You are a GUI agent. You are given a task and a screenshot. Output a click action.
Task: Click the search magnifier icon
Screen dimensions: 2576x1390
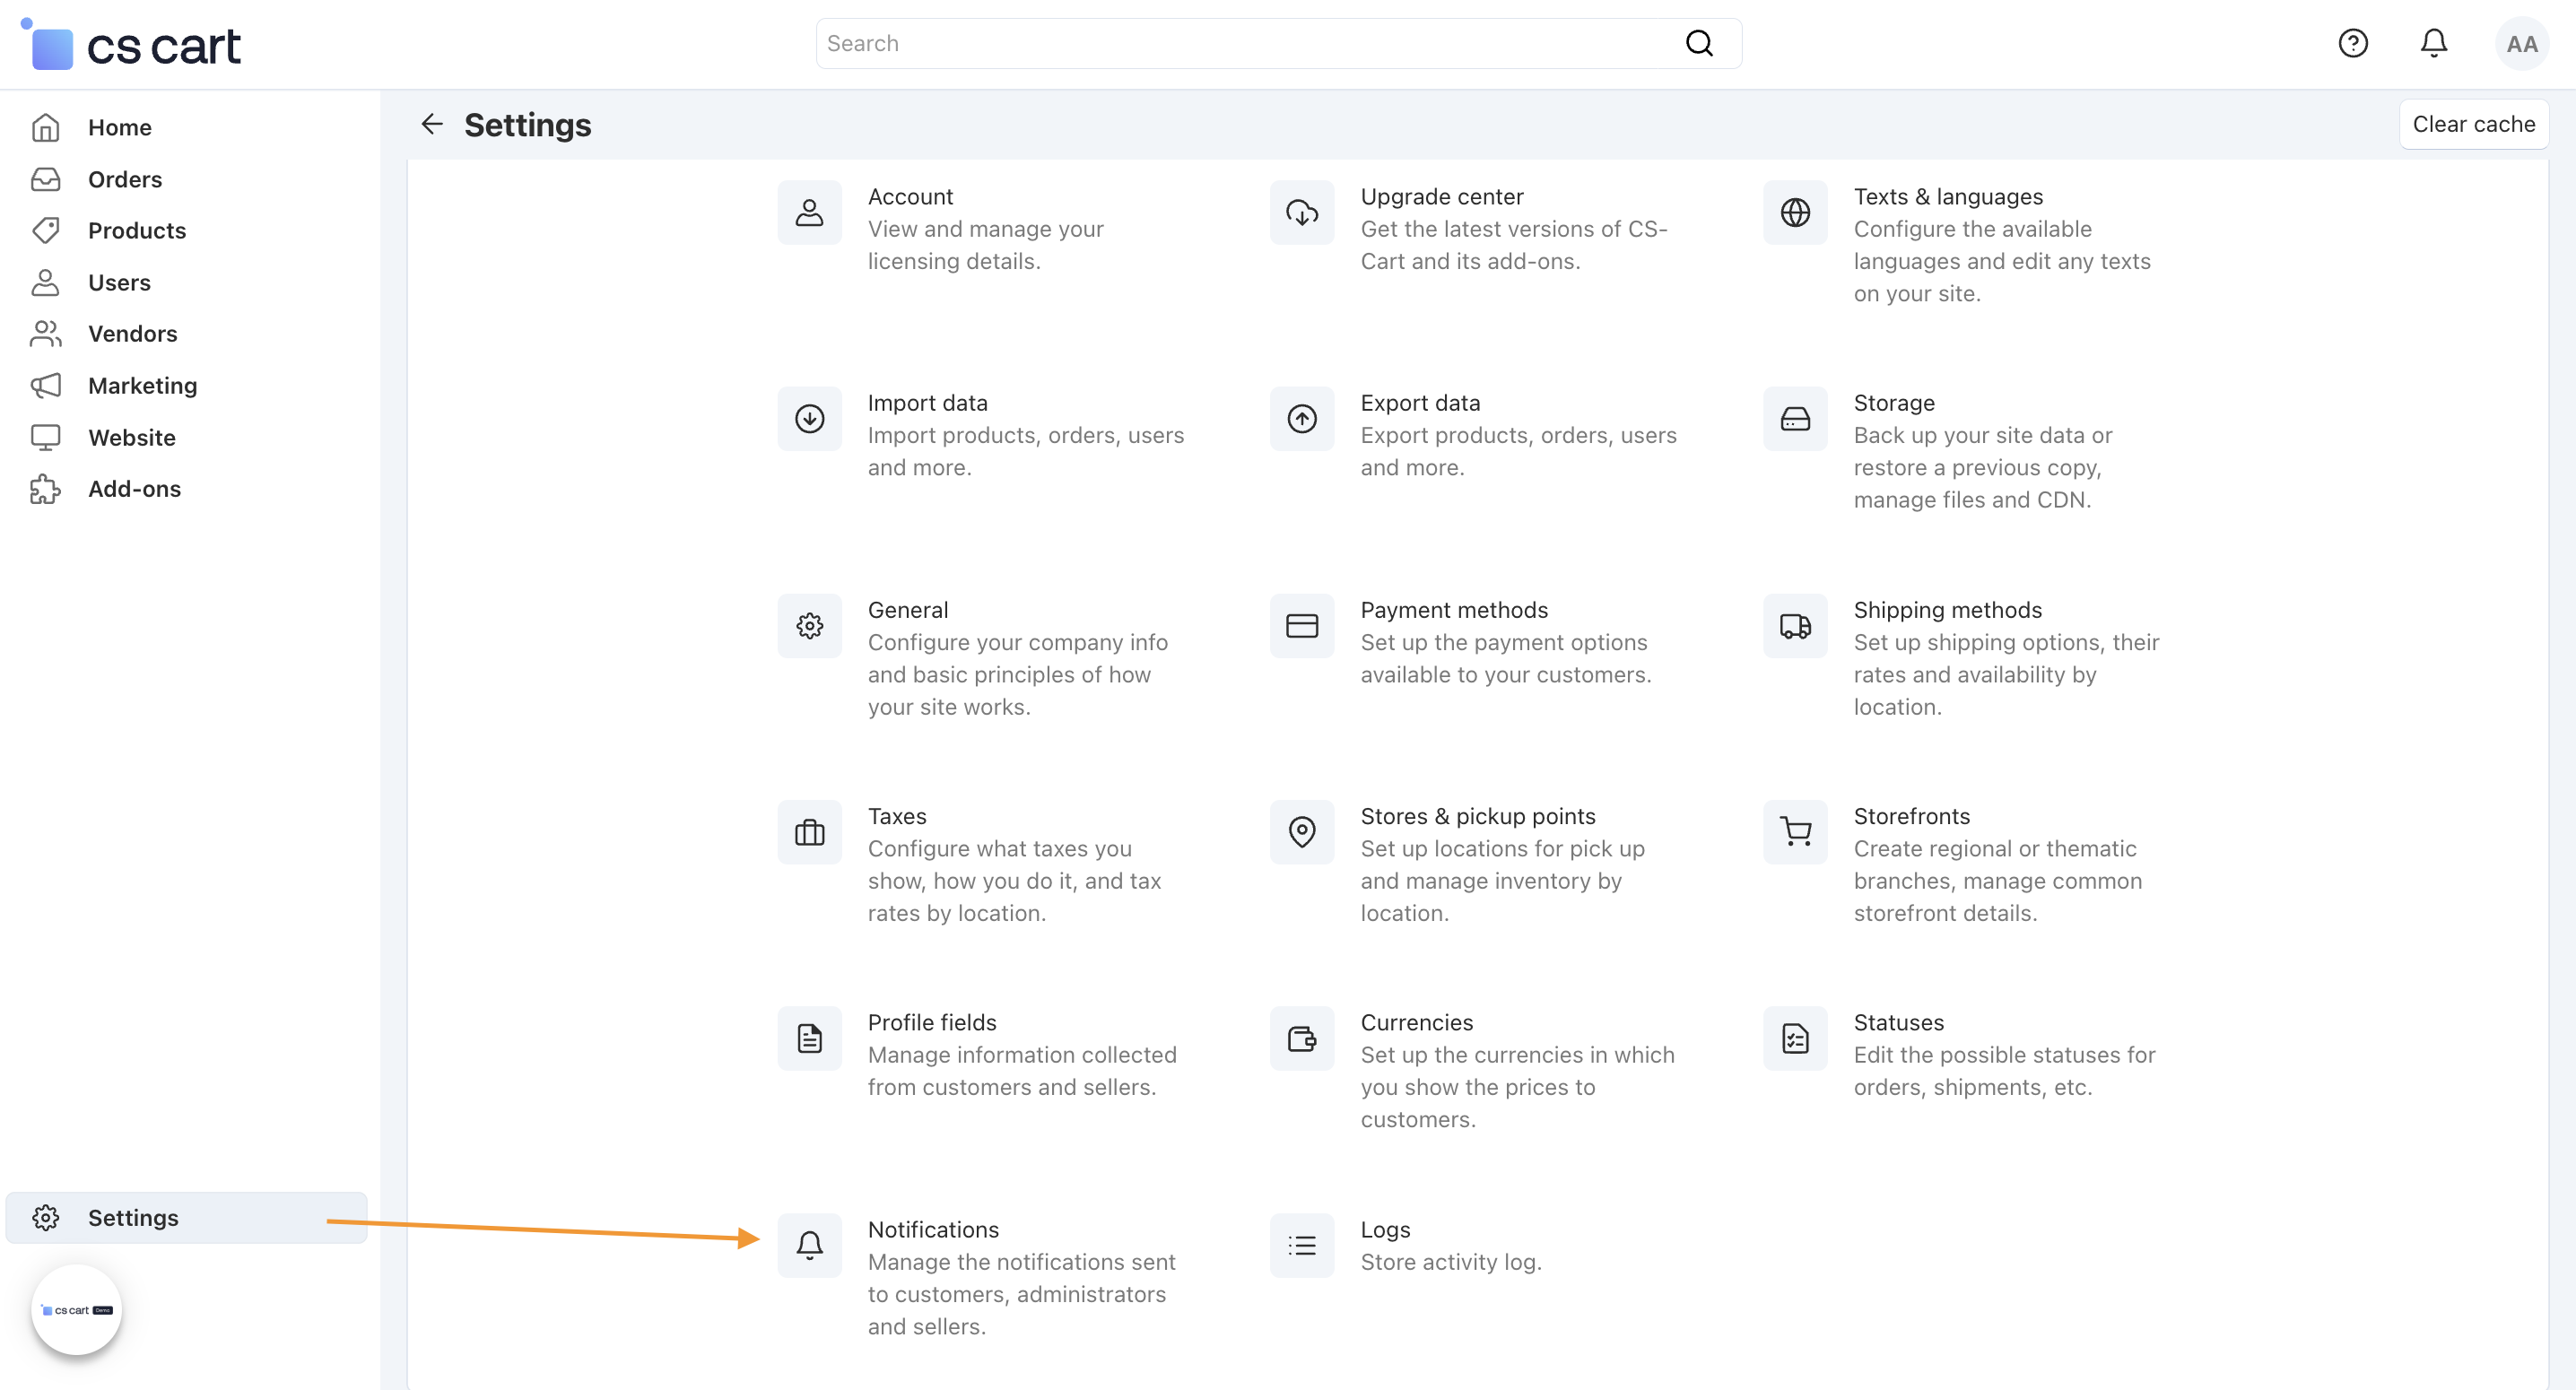[x=1699, y=43]
